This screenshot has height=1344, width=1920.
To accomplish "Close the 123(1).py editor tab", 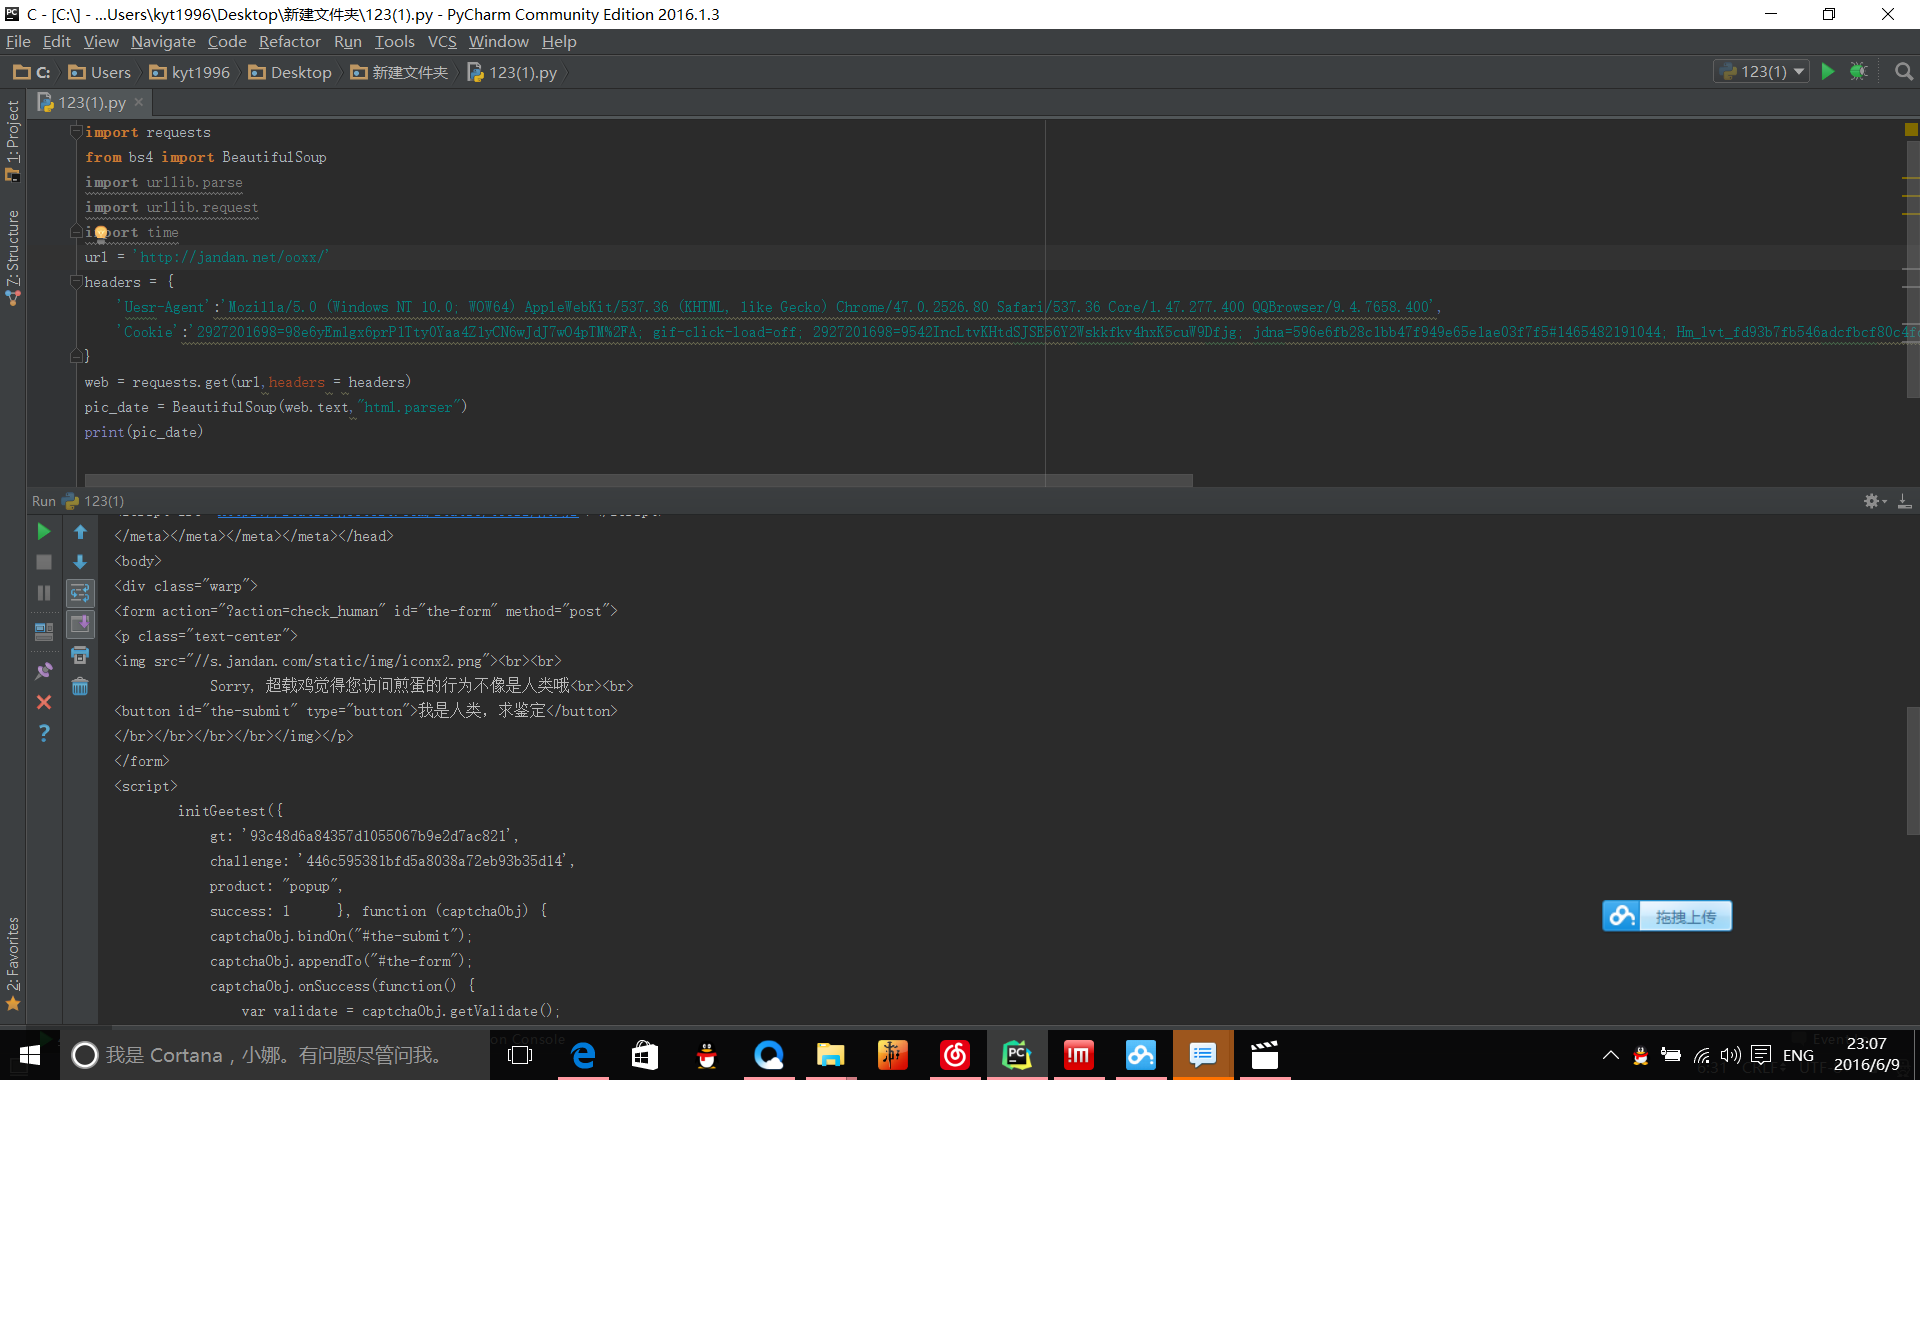I will coord(139,102).
